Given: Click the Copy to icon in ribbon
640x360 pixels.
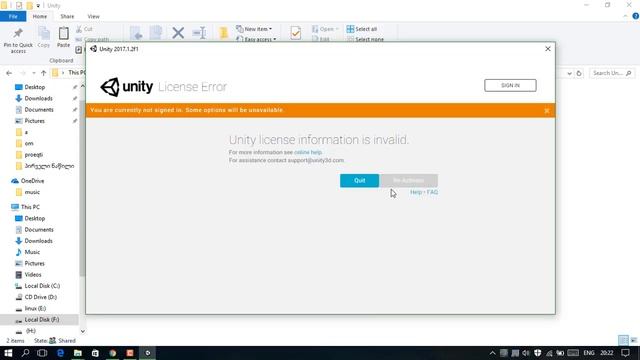Looking at the screenshot, I should pos(156,33).
